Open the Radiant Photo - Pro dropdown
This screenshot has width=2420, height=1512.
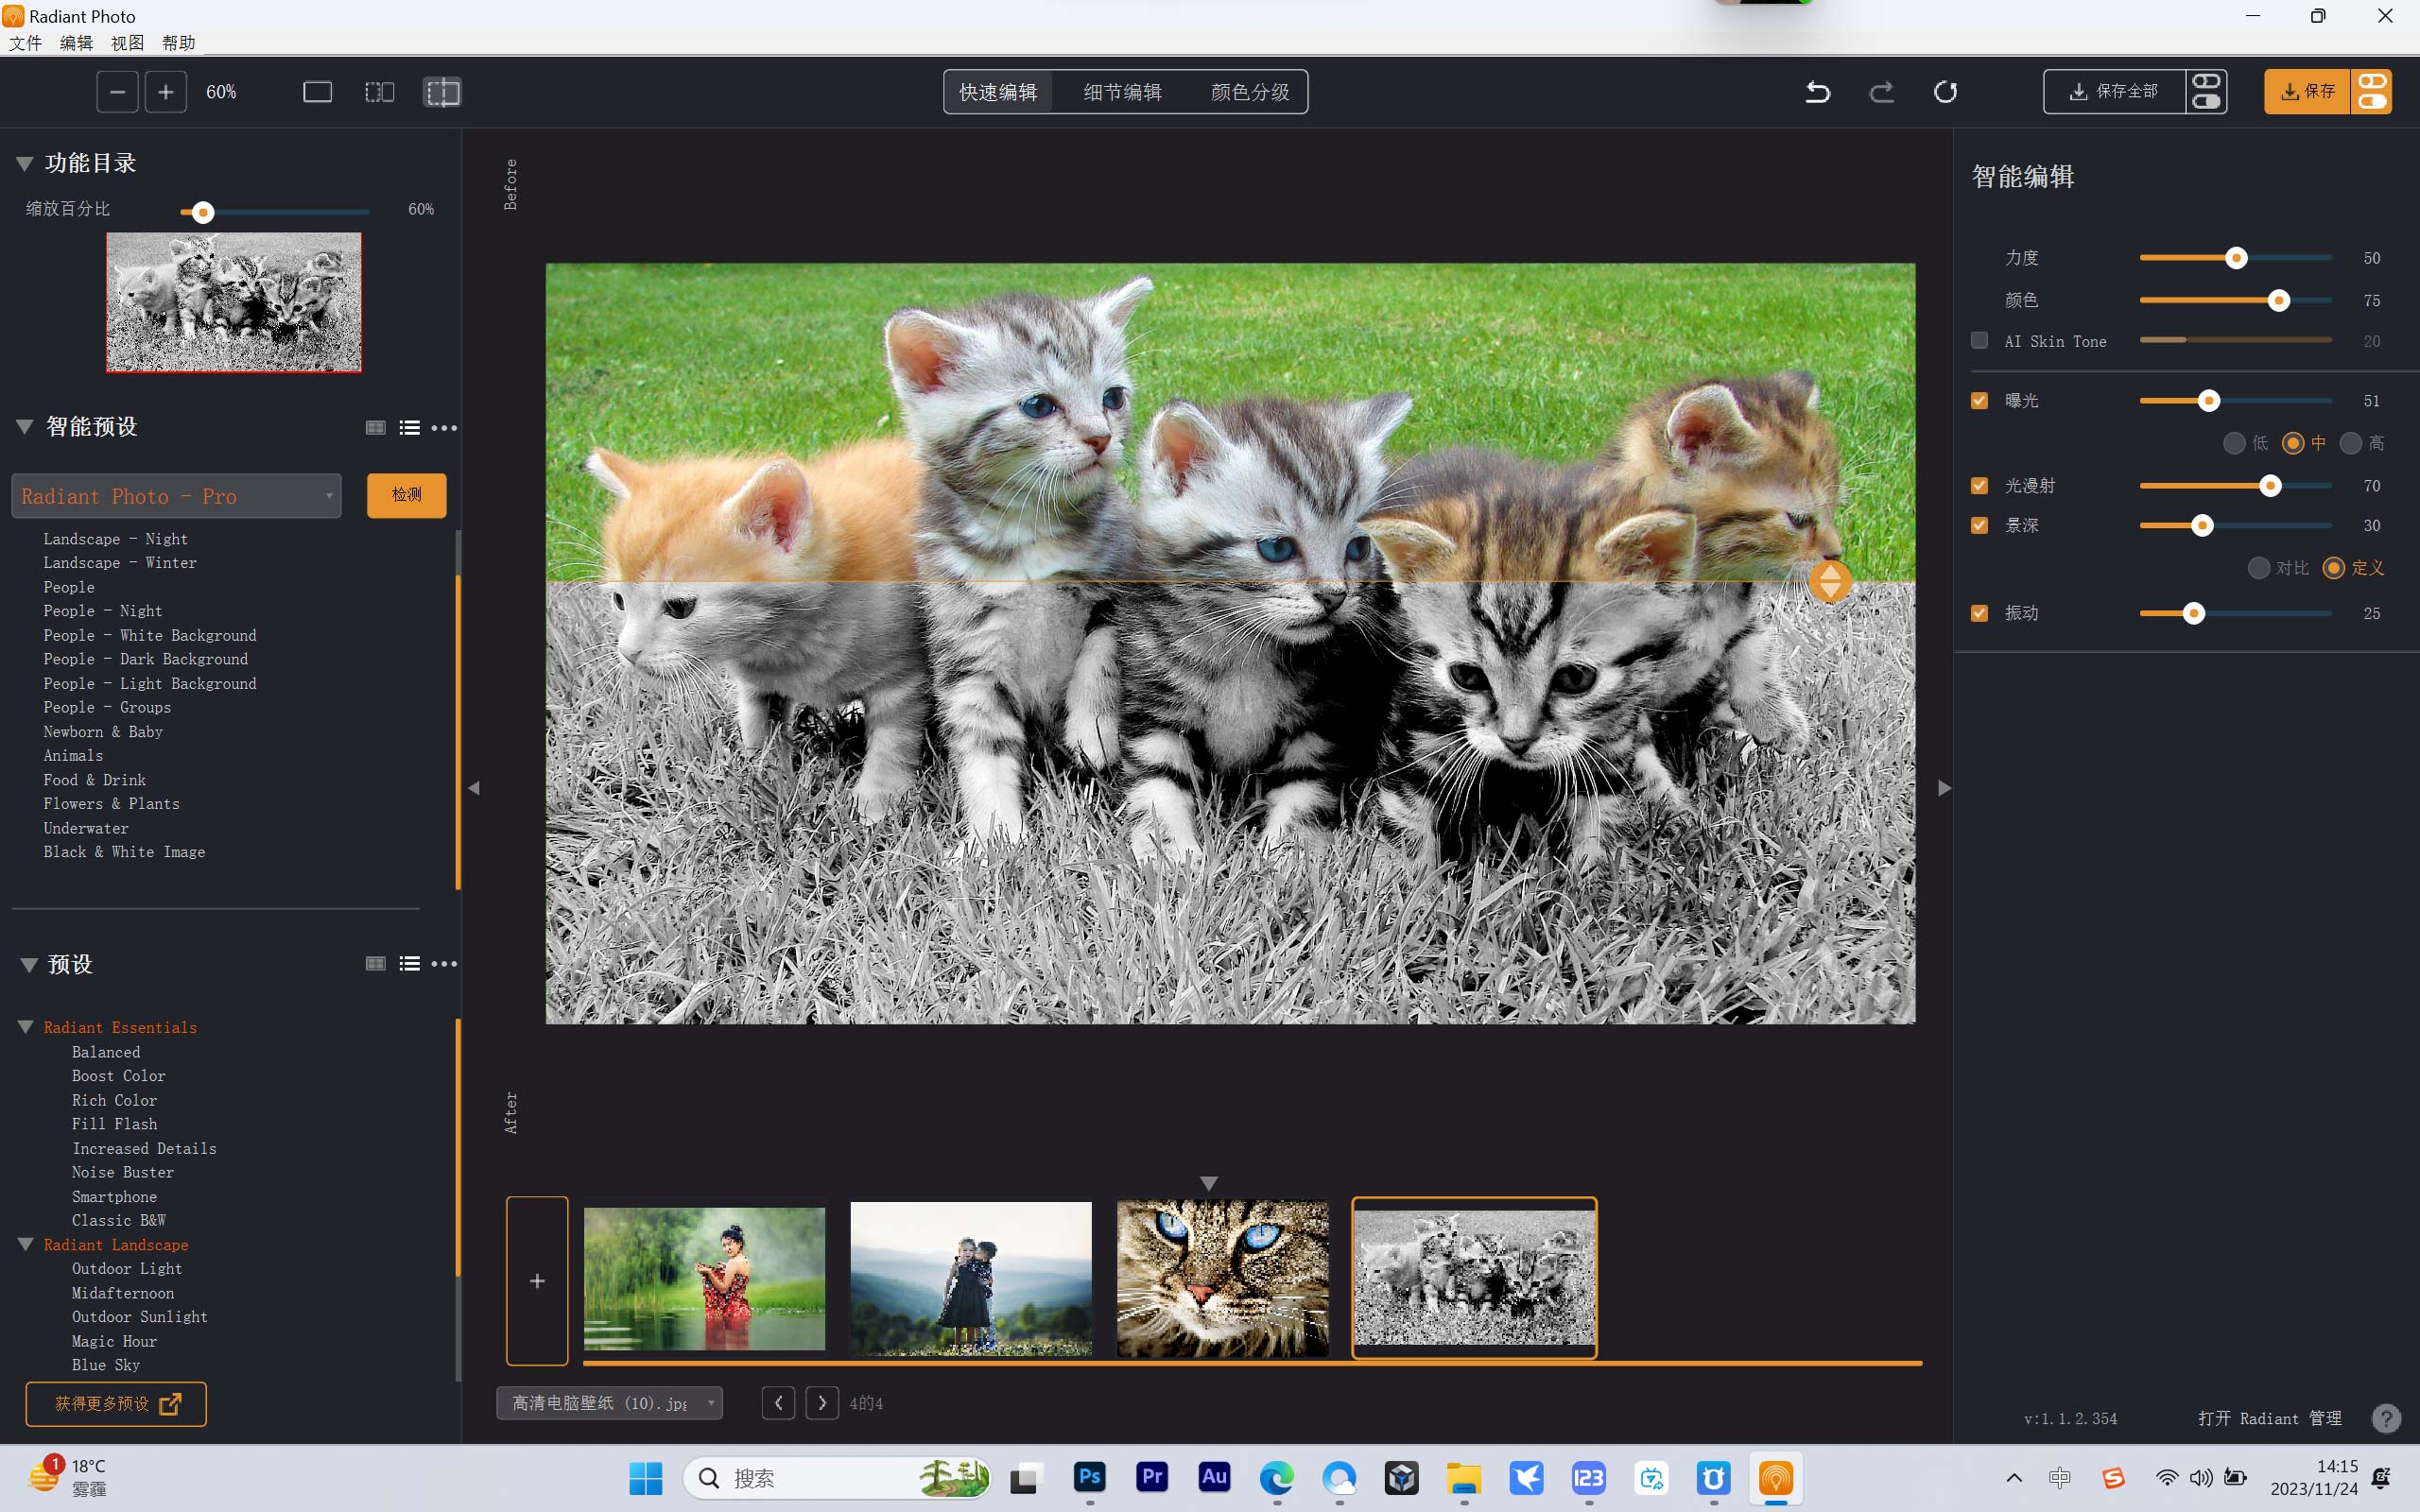point(176,496)
